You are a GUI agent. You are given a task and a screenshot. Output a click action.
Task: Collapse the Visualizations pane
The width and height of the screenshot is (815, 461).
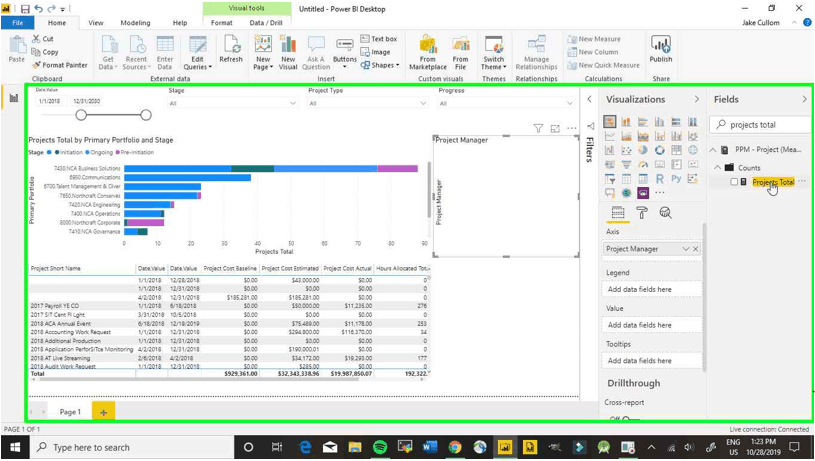(696, 99)
